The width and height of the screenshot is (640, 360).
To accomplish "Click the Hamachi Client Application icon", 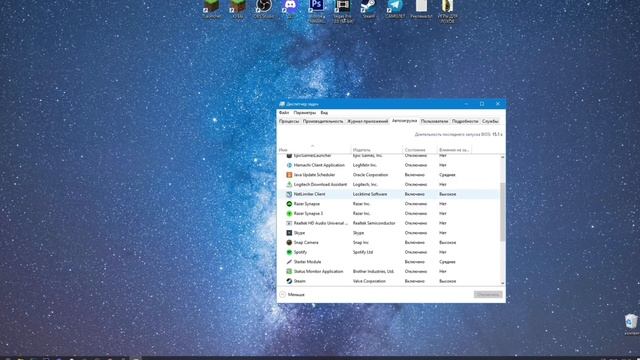I will (289, 165).
